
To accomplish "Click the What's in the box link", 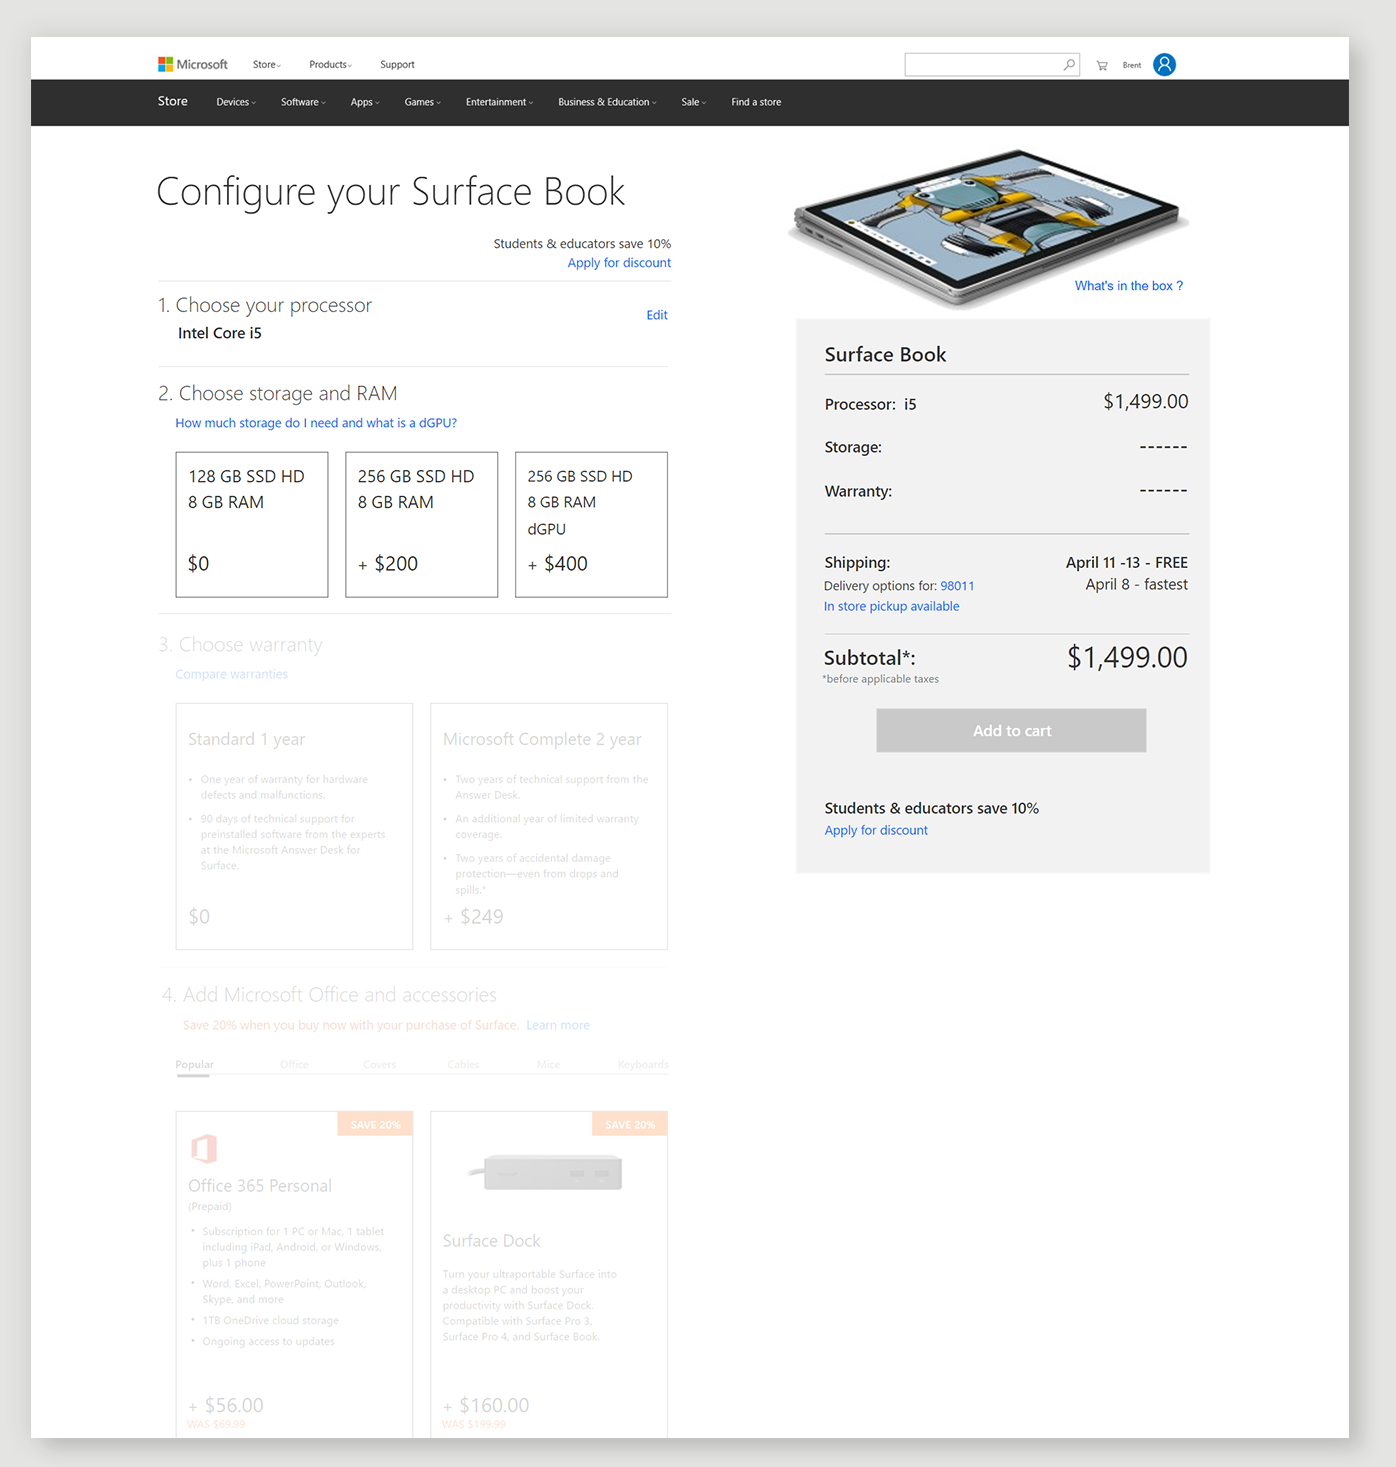I will (1129, 286).
